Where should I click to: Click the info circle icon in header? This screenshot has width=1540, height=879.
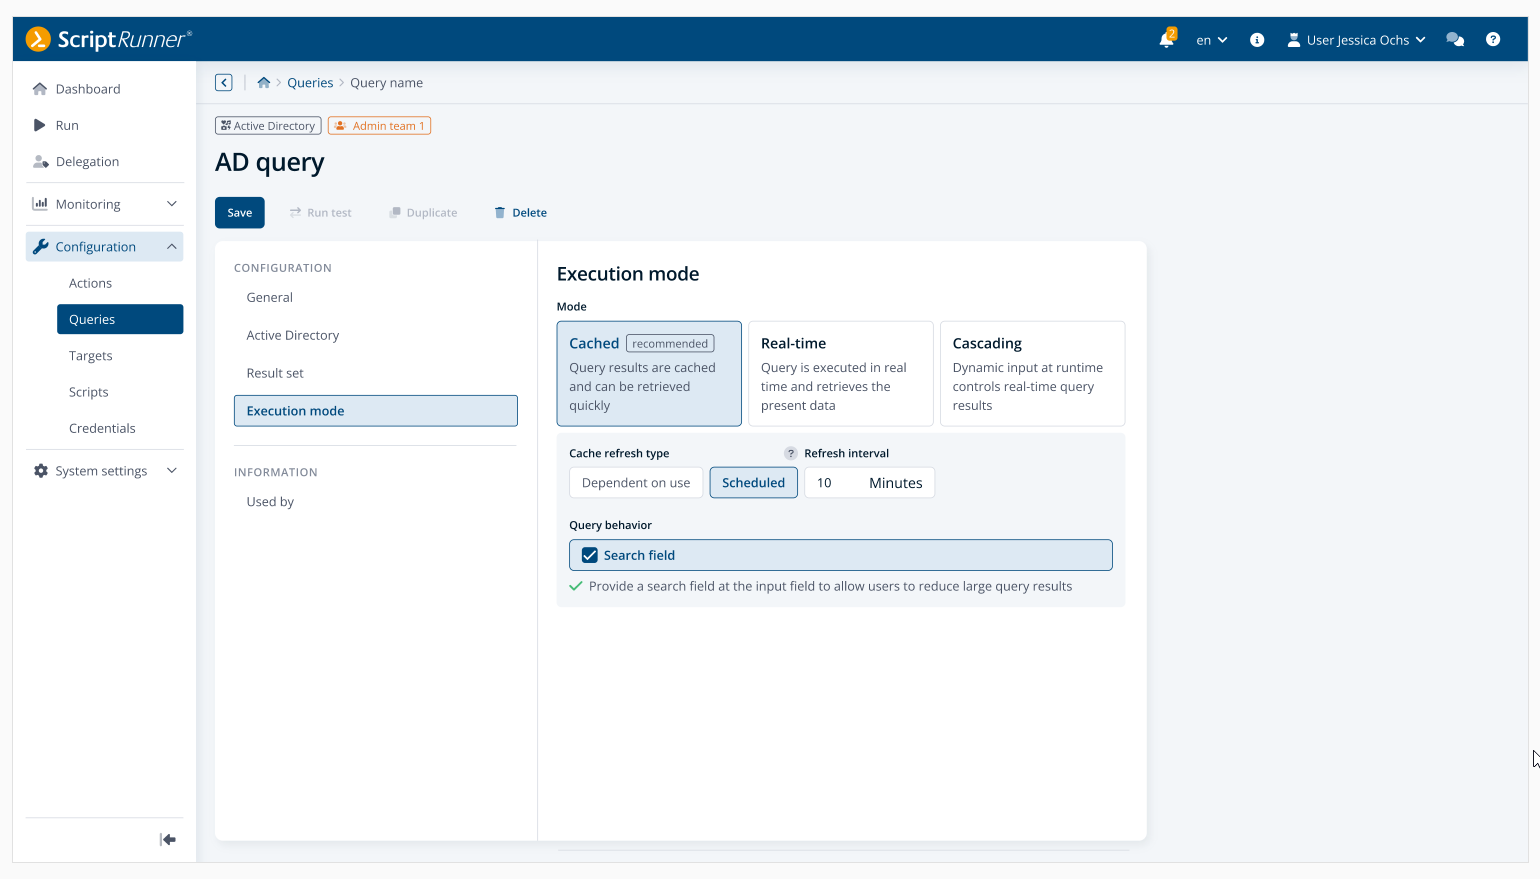1257,40
